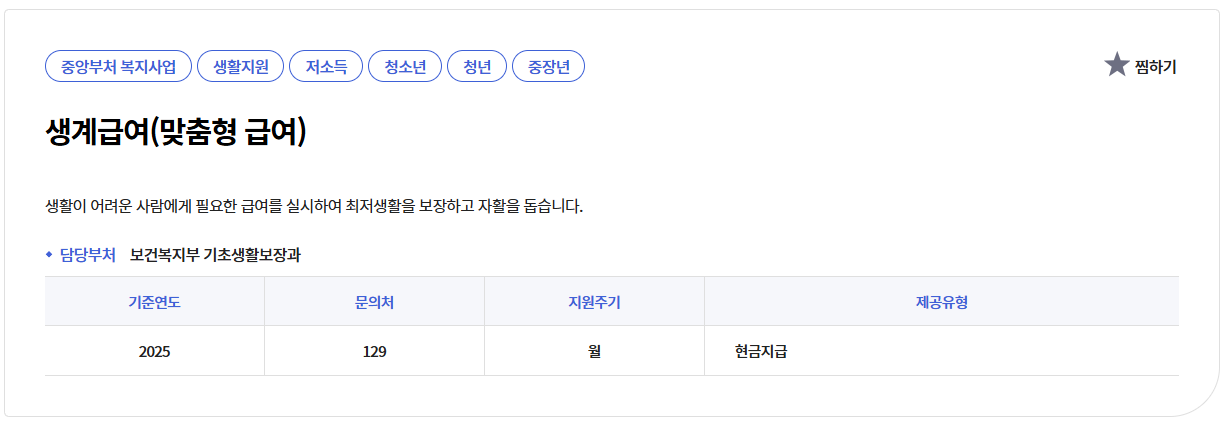Click the 기준연도 column header
This screenshot has height=421, width=1225.
coord(154,302)
